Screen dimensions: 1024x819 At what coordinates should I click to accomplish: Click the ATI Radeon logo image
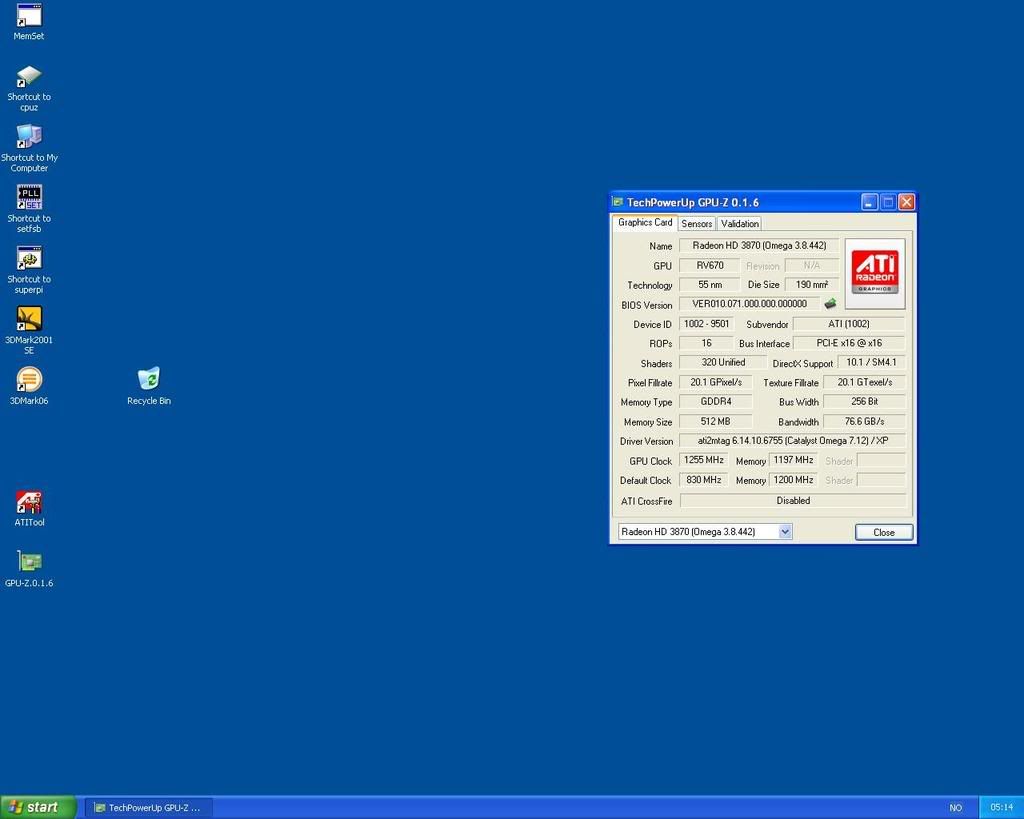(x=875, y=273)
